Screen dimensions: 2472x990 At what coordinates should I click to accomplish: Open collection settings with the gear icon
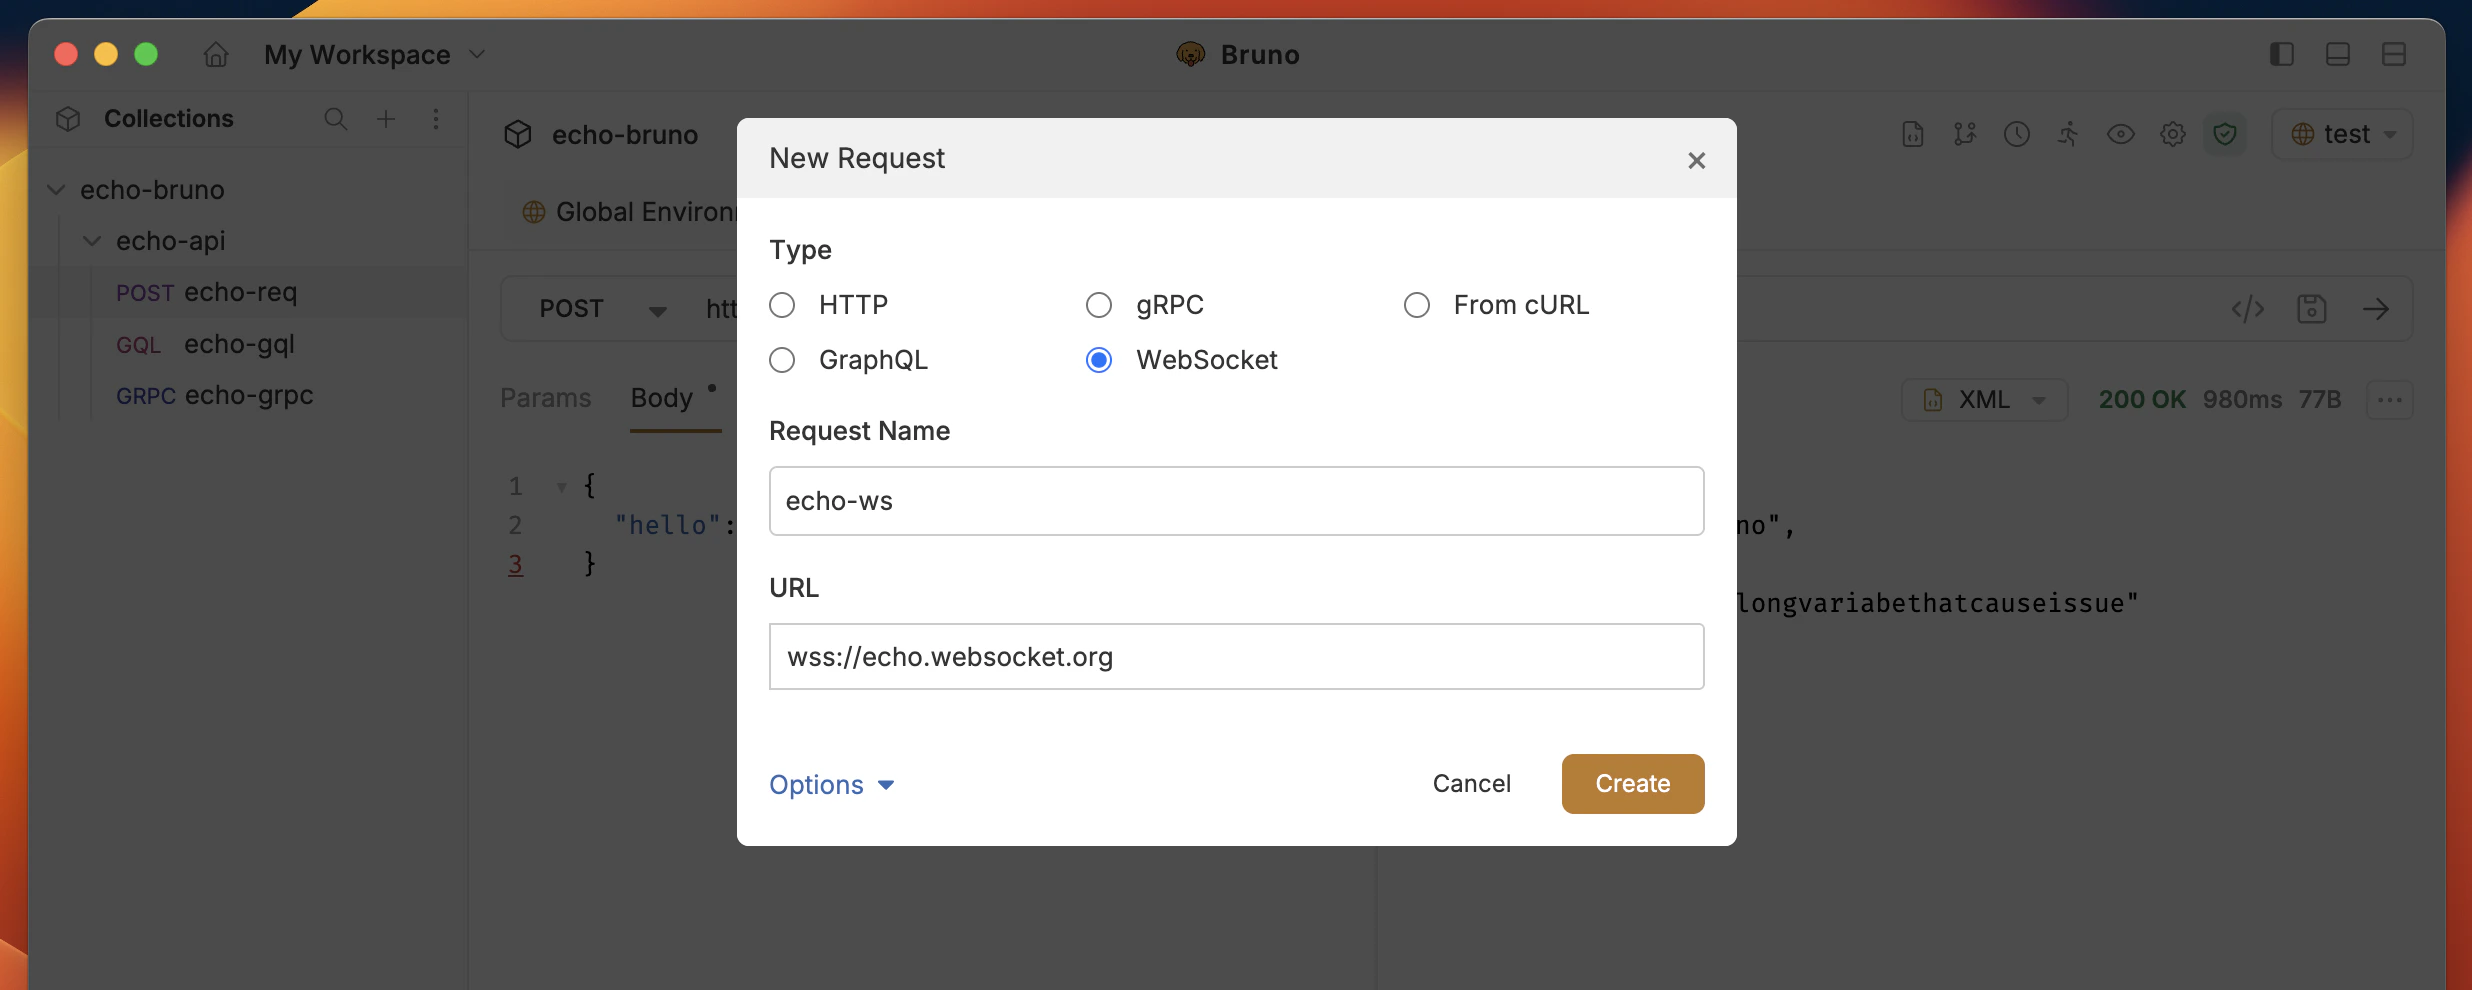coord(2172,133)
